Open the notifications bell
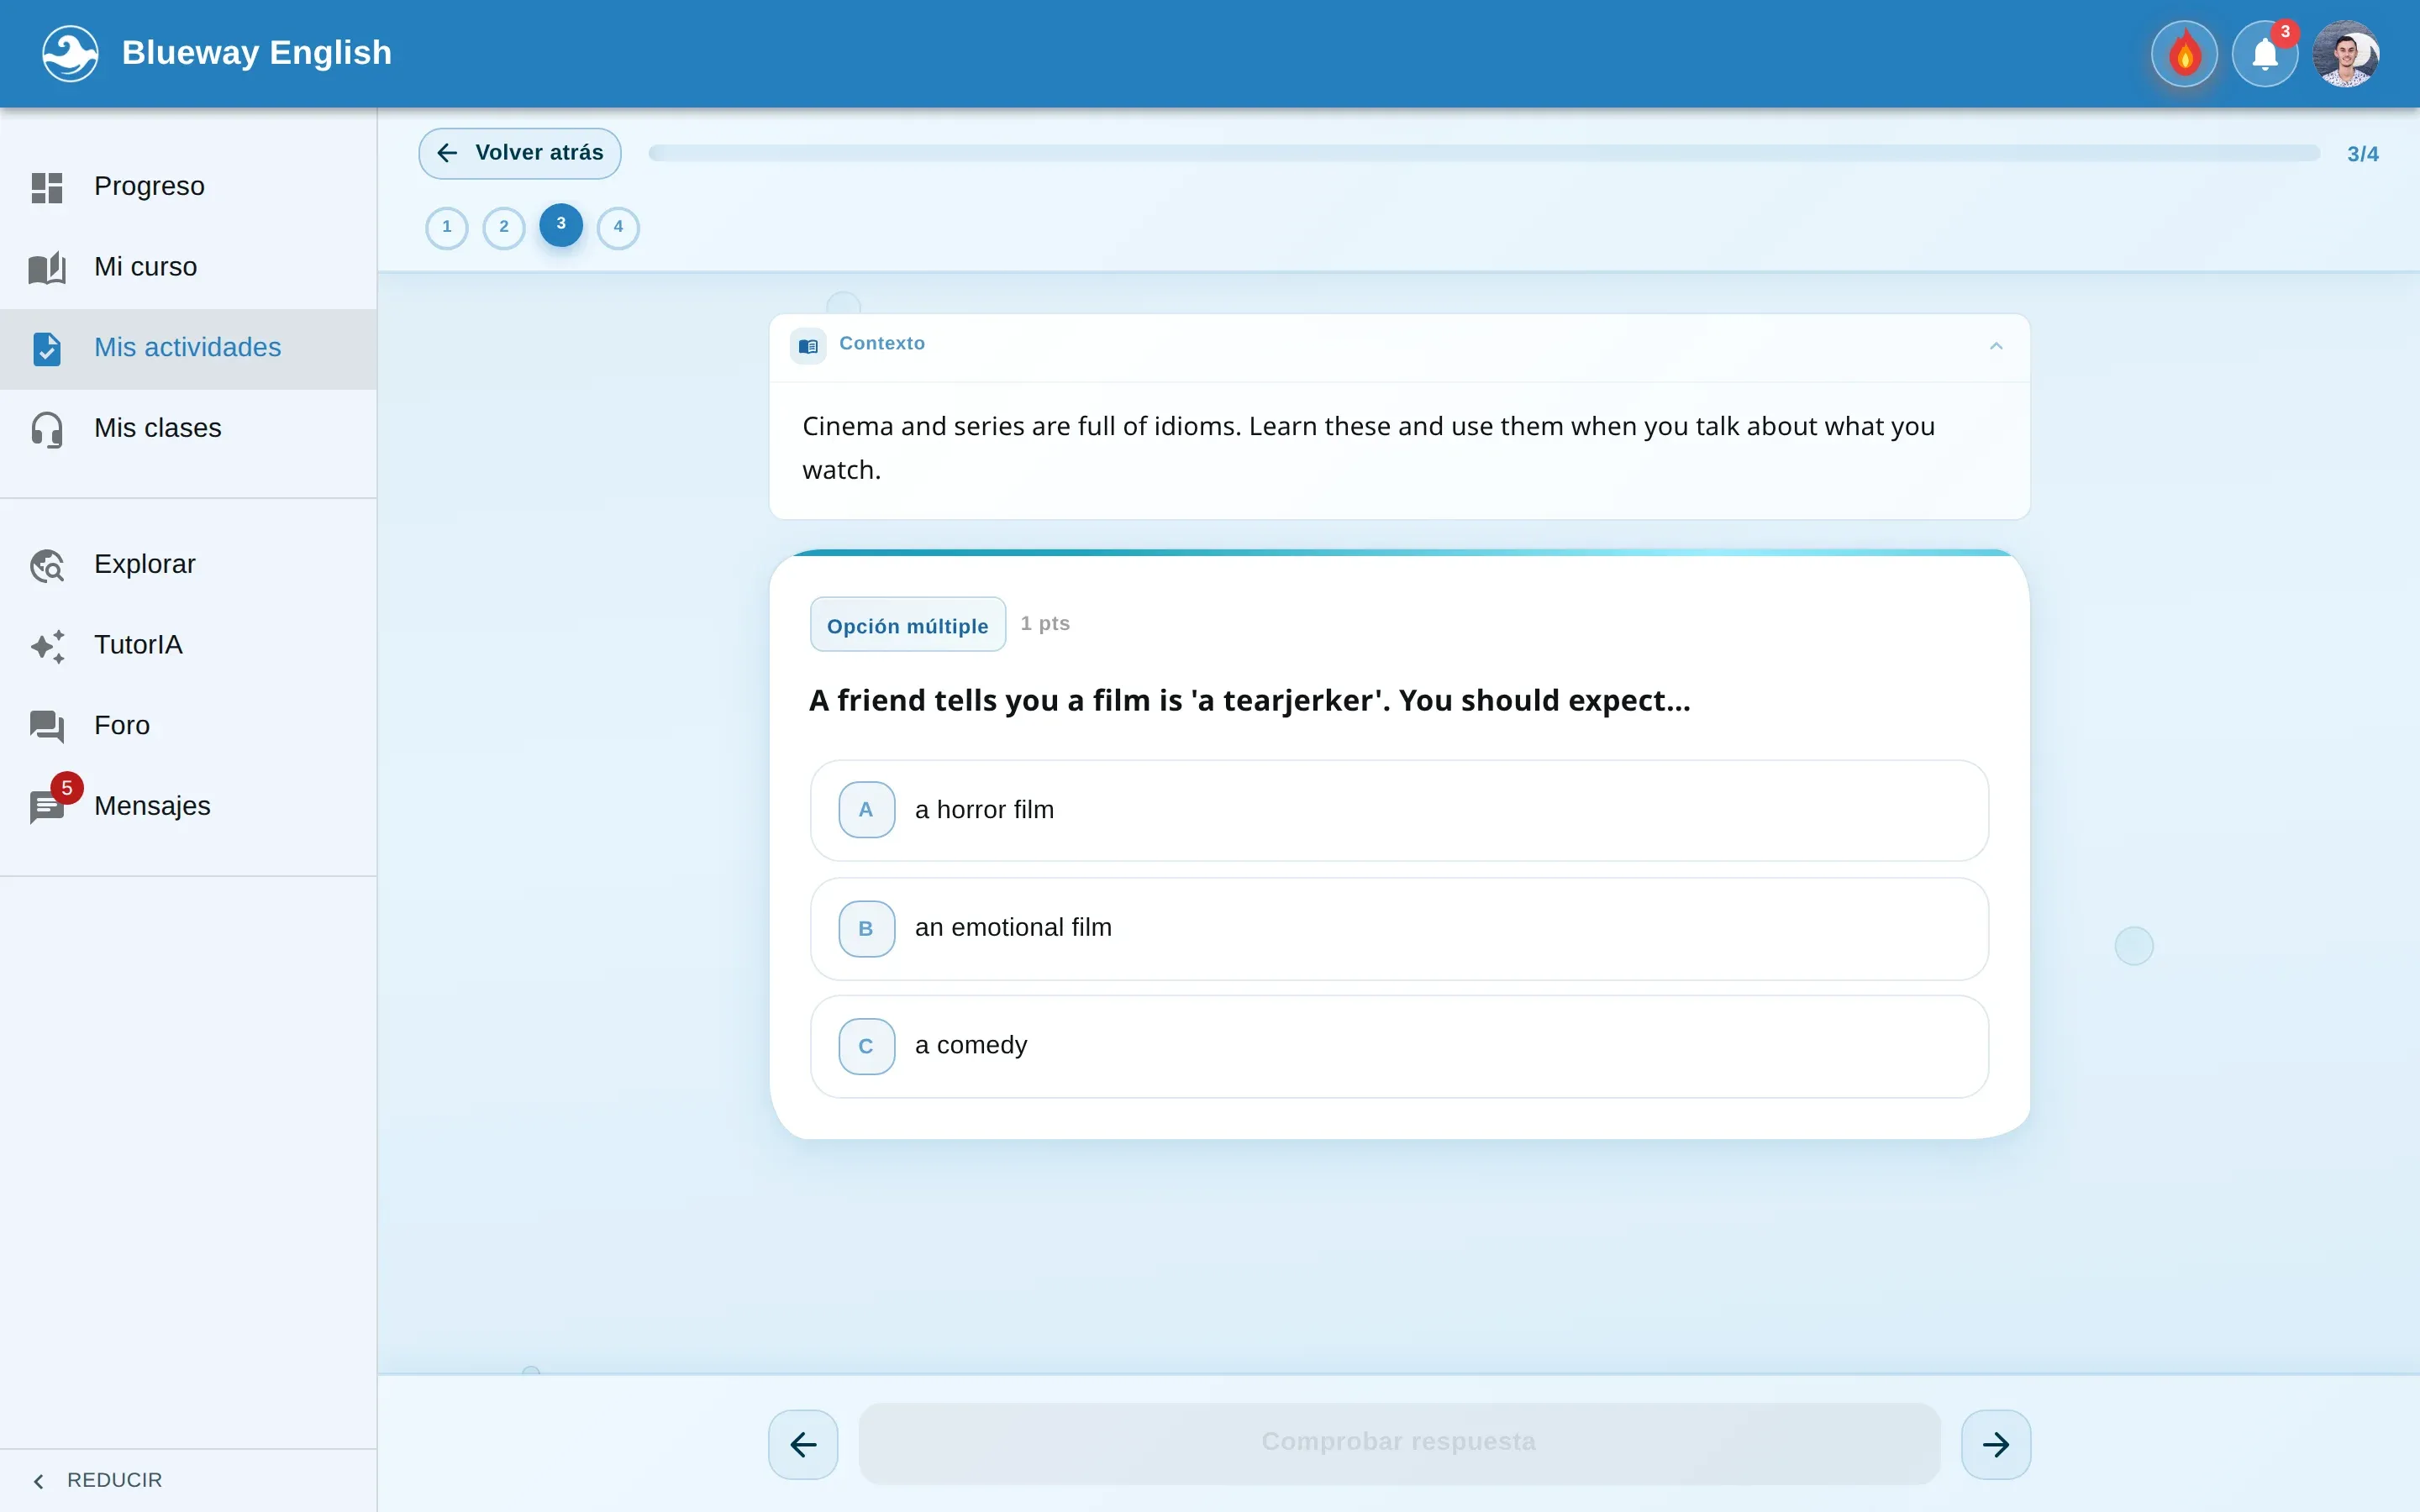 click(x=2265, y=53)
